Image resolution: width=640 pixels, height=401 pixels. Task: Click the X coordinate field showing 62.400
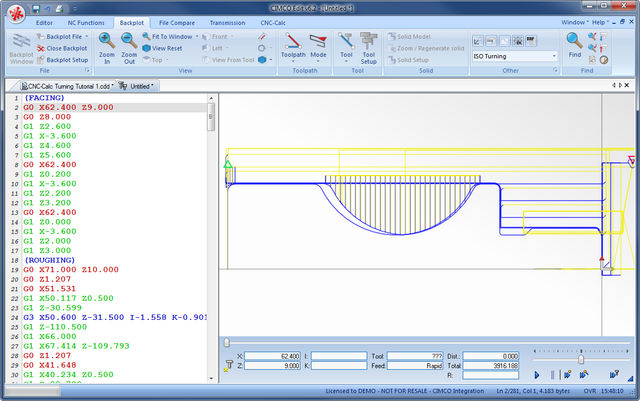click(272, 356)
